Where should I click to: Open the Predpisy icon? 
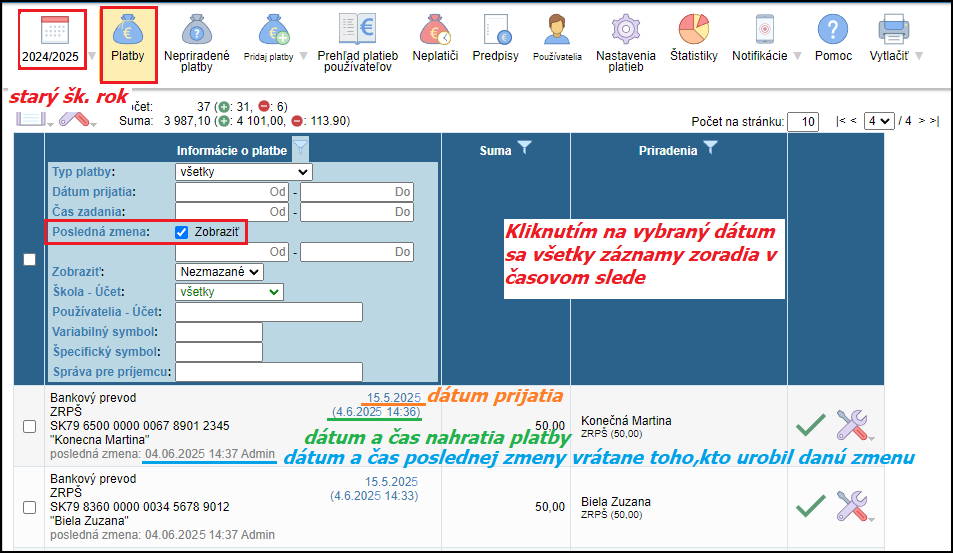pyautogui.click(x=495, y=38)
